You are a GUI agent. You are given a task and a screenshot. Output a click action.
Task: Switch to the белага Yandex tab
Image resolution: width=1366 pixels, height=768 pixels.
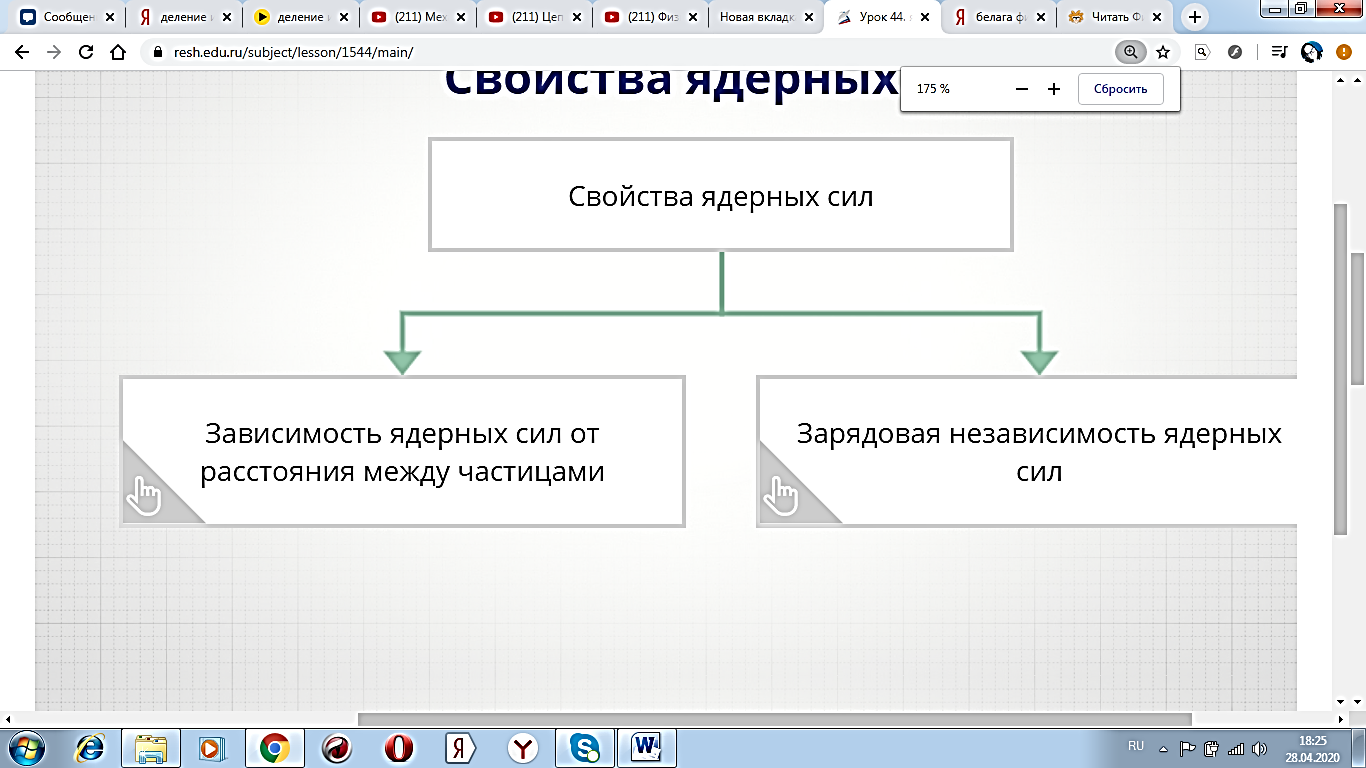(x=997, y=17)
